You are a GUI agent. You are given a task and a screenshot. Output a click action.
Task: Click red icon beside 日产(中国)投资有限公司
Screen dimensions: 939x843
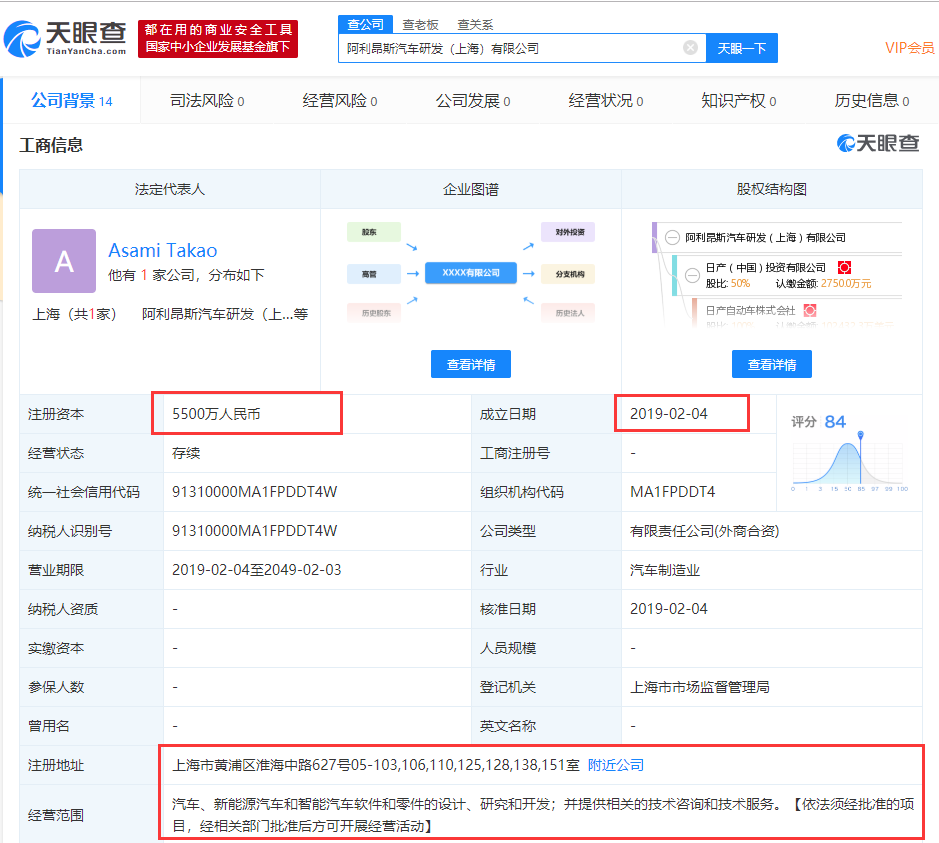point(844,268)
